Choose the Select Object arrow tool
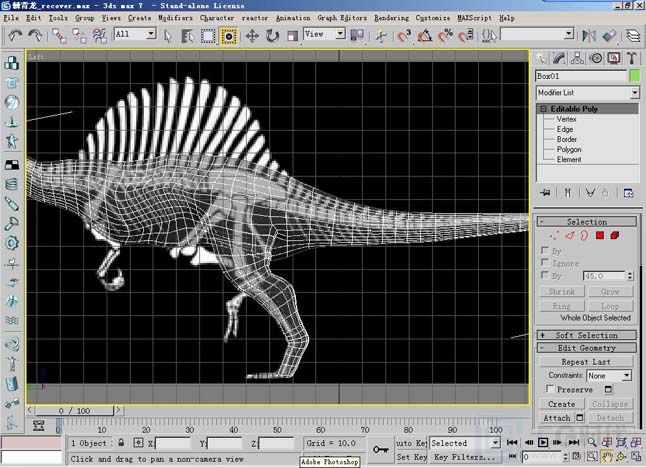Screen dimensions: 646x468 point(168,36)
